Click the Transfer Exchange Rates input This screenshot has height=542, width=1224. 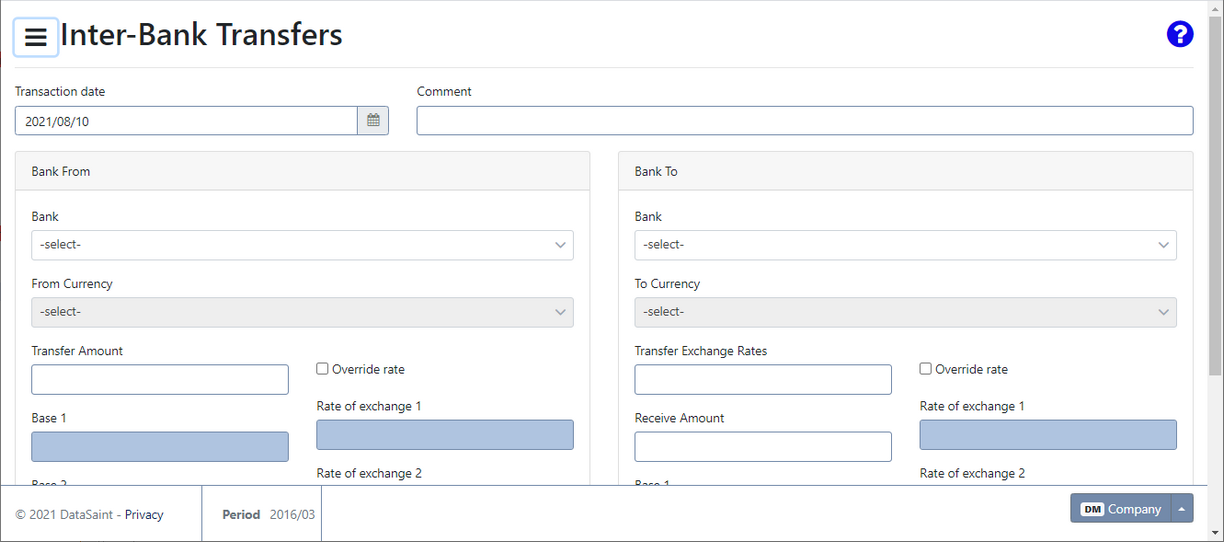763,380
